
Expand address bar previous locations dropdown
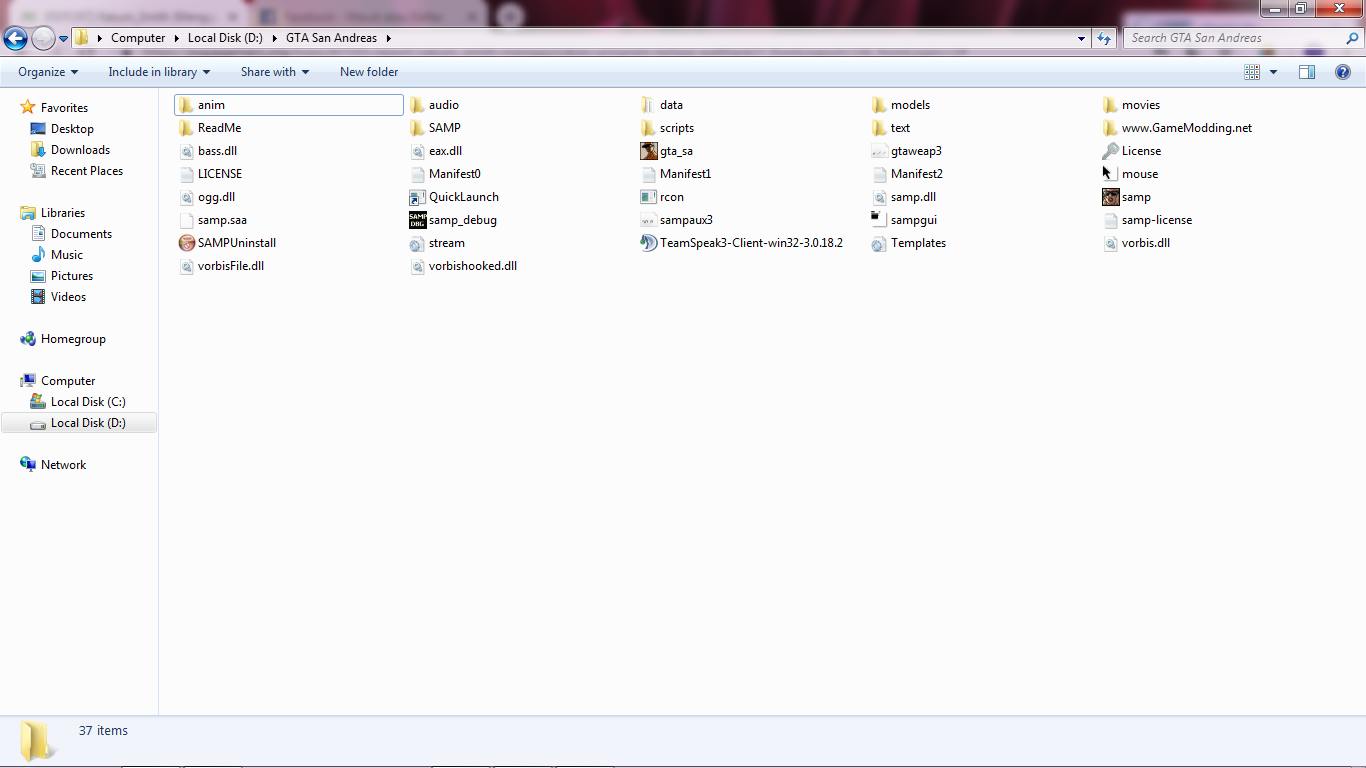pyautogui.click(x=1082, y=38)
